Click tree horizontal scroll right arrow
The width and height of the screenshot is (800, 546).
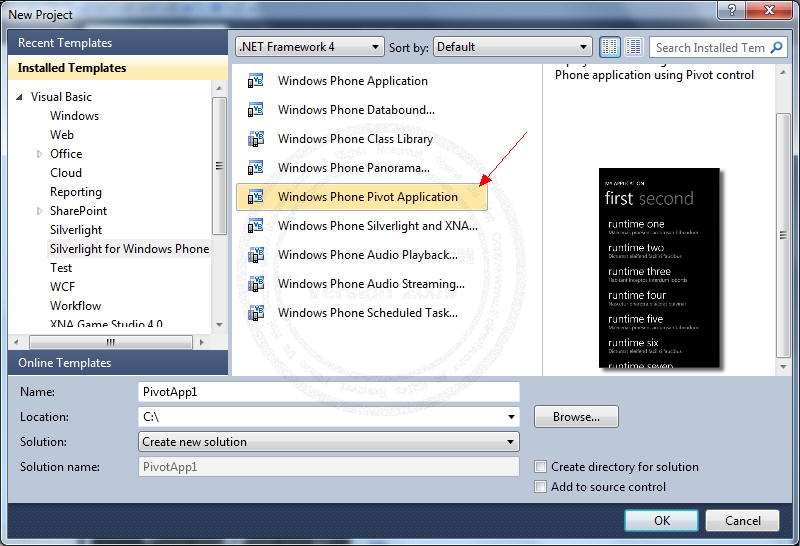coord(202,342)
